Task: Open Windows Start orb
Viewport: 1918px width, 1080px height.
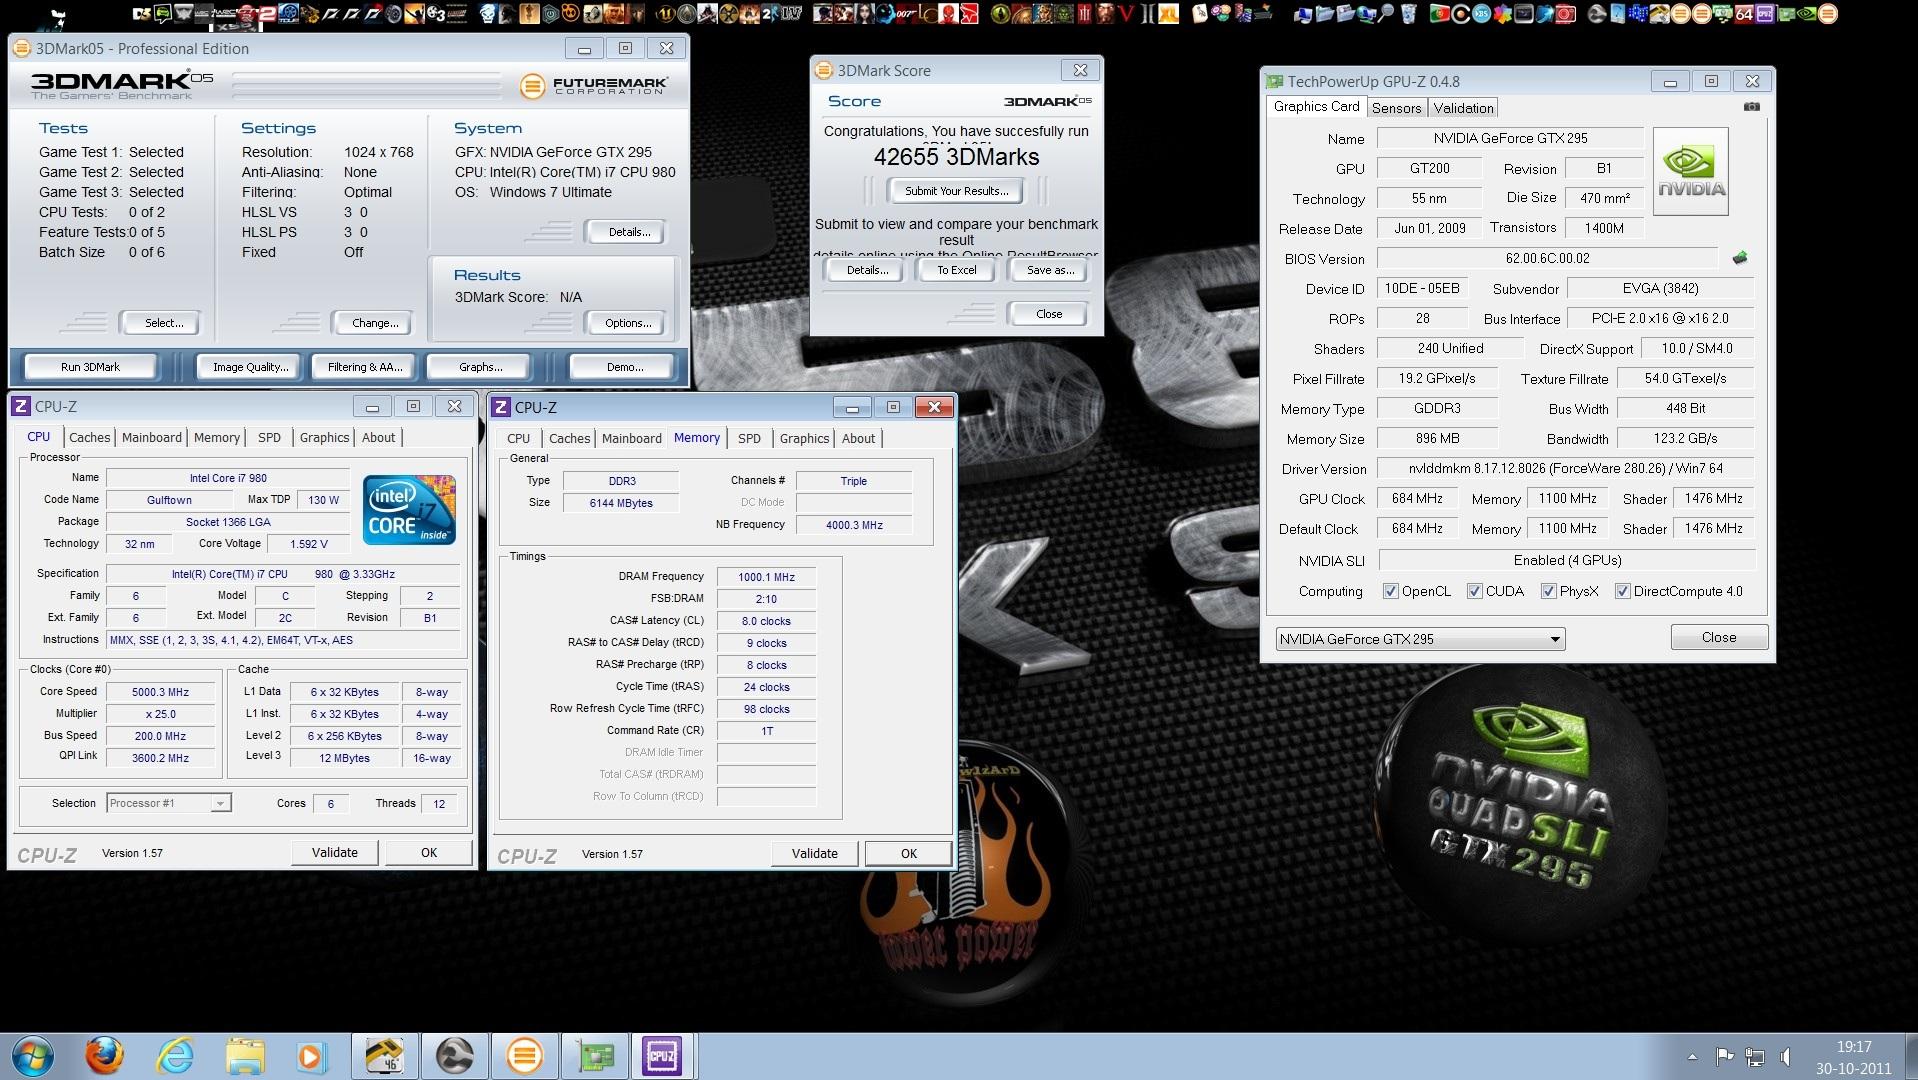Action: [x=31, y=1056]
